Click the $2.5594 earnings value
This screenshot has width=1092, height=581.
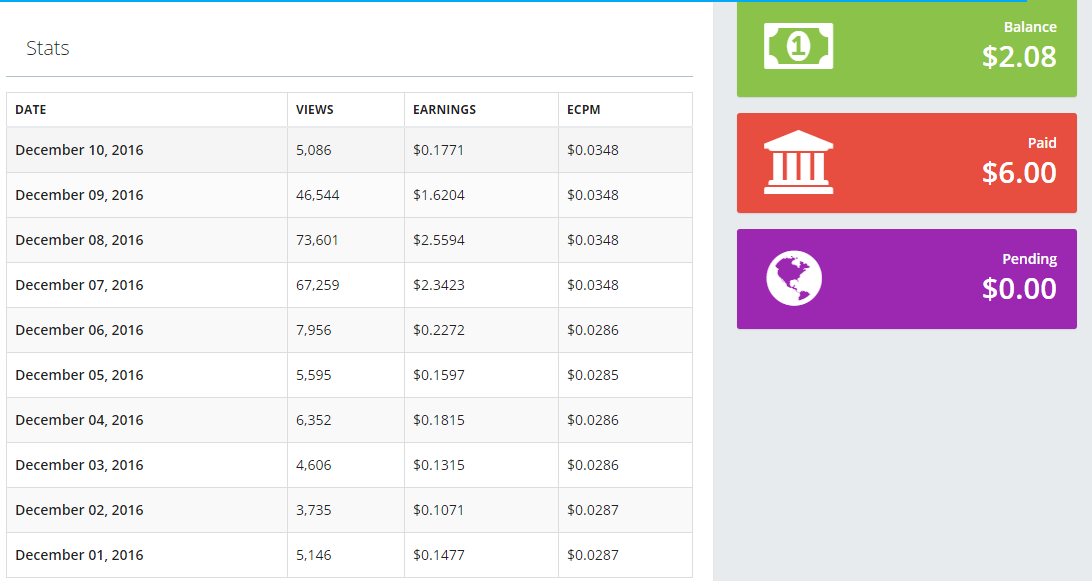click(439, 240)
